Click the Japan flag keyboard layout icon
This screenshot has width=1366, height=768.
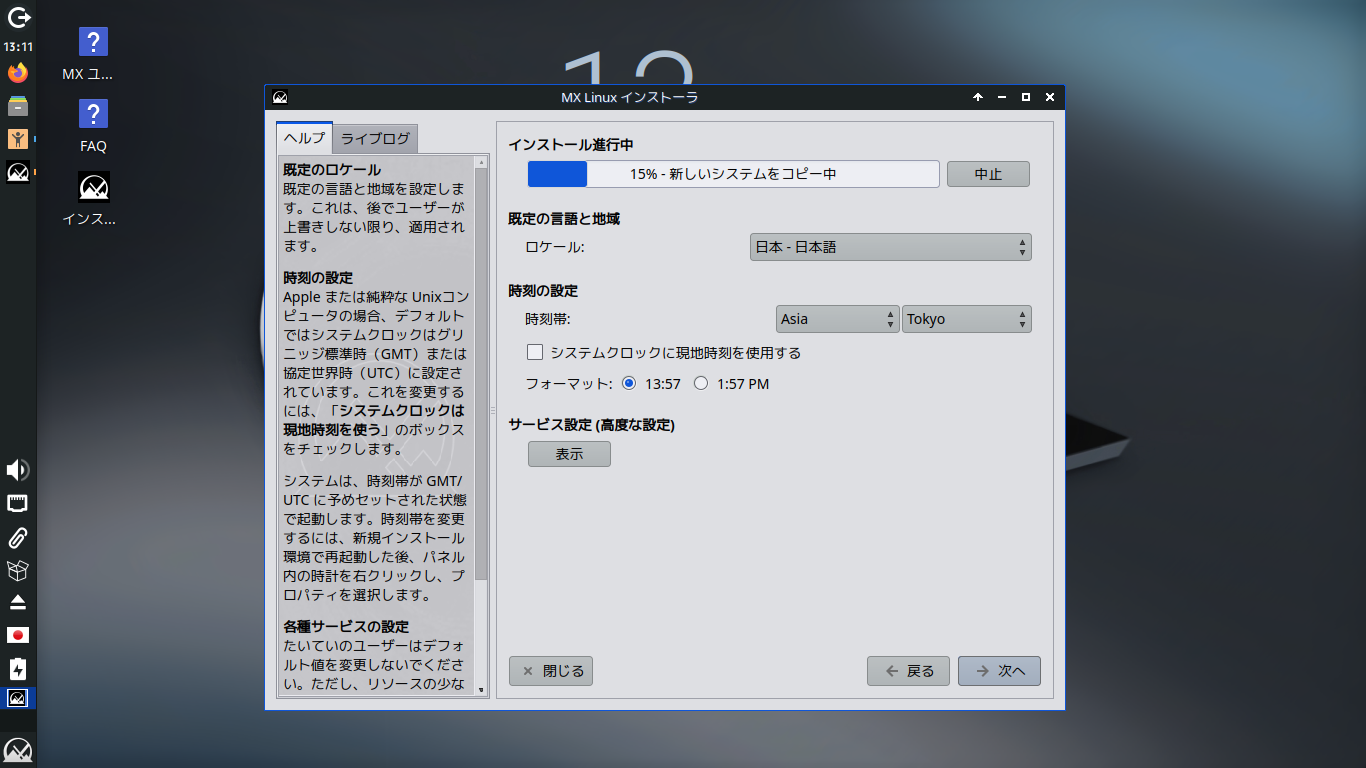(18, 635)
